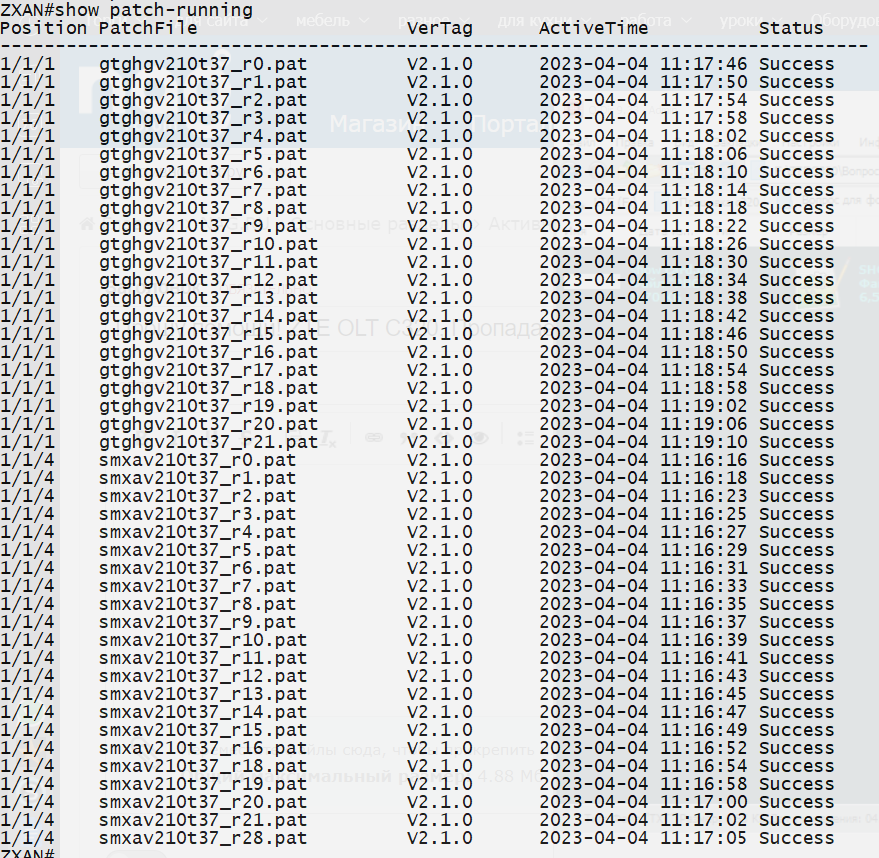
Task: Click Success status of gtghgv210t37_r14.pat row
Action: pyautogui.click(x=797, y=316)
